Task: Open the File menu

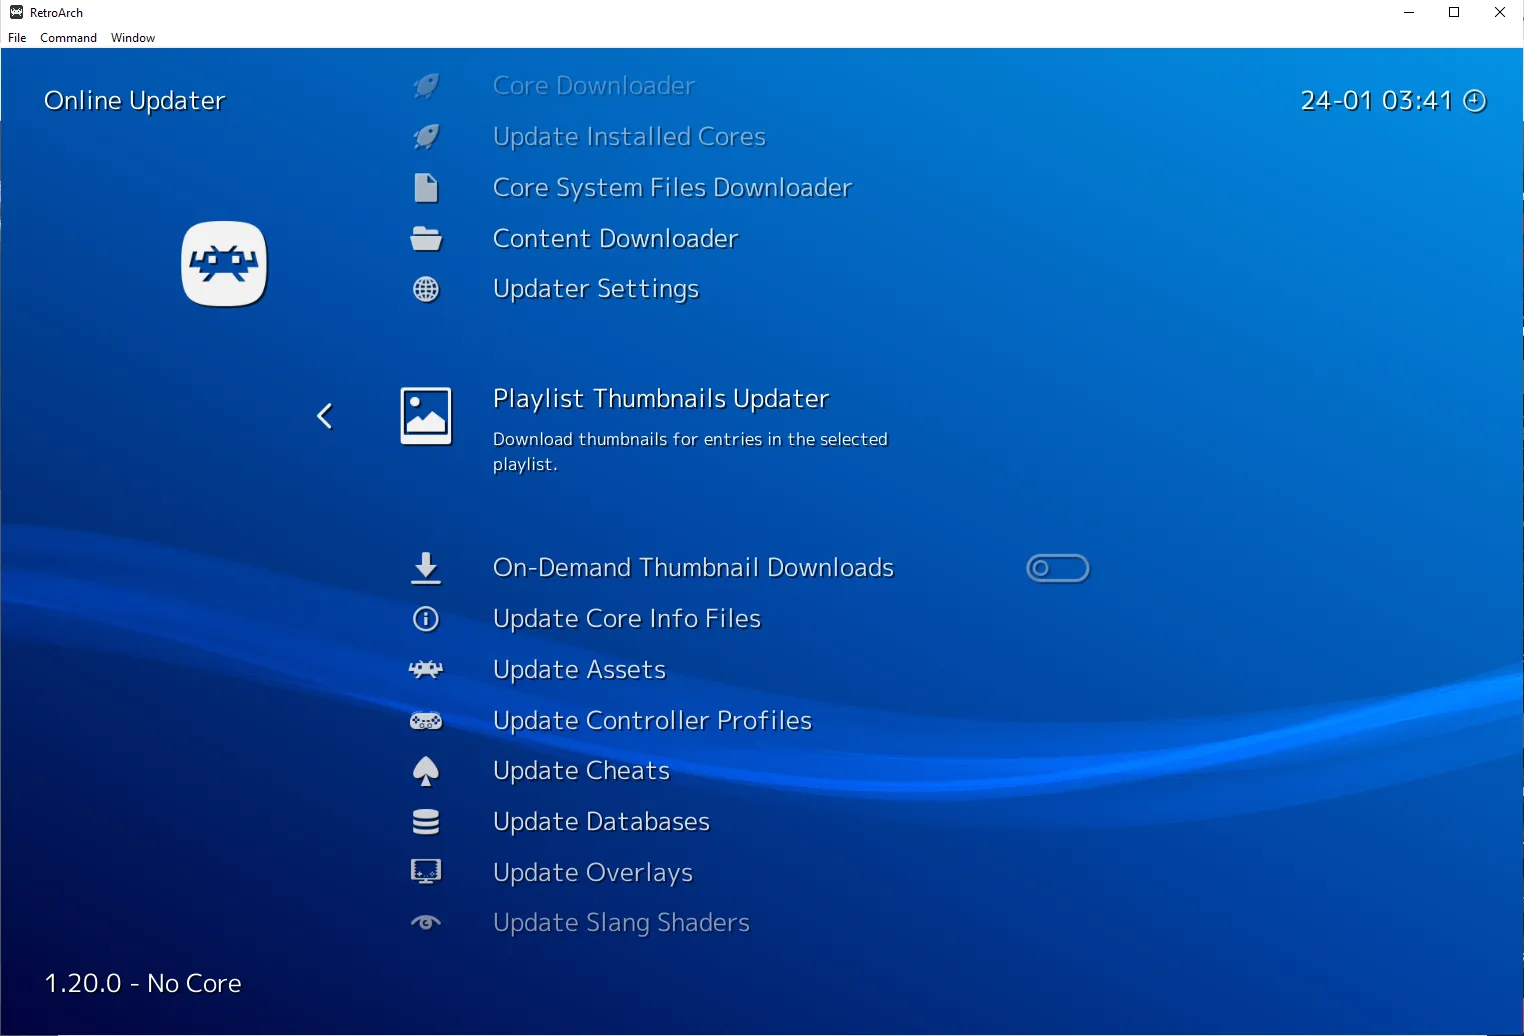Action: pyautogui.click(x=17, y=38)
